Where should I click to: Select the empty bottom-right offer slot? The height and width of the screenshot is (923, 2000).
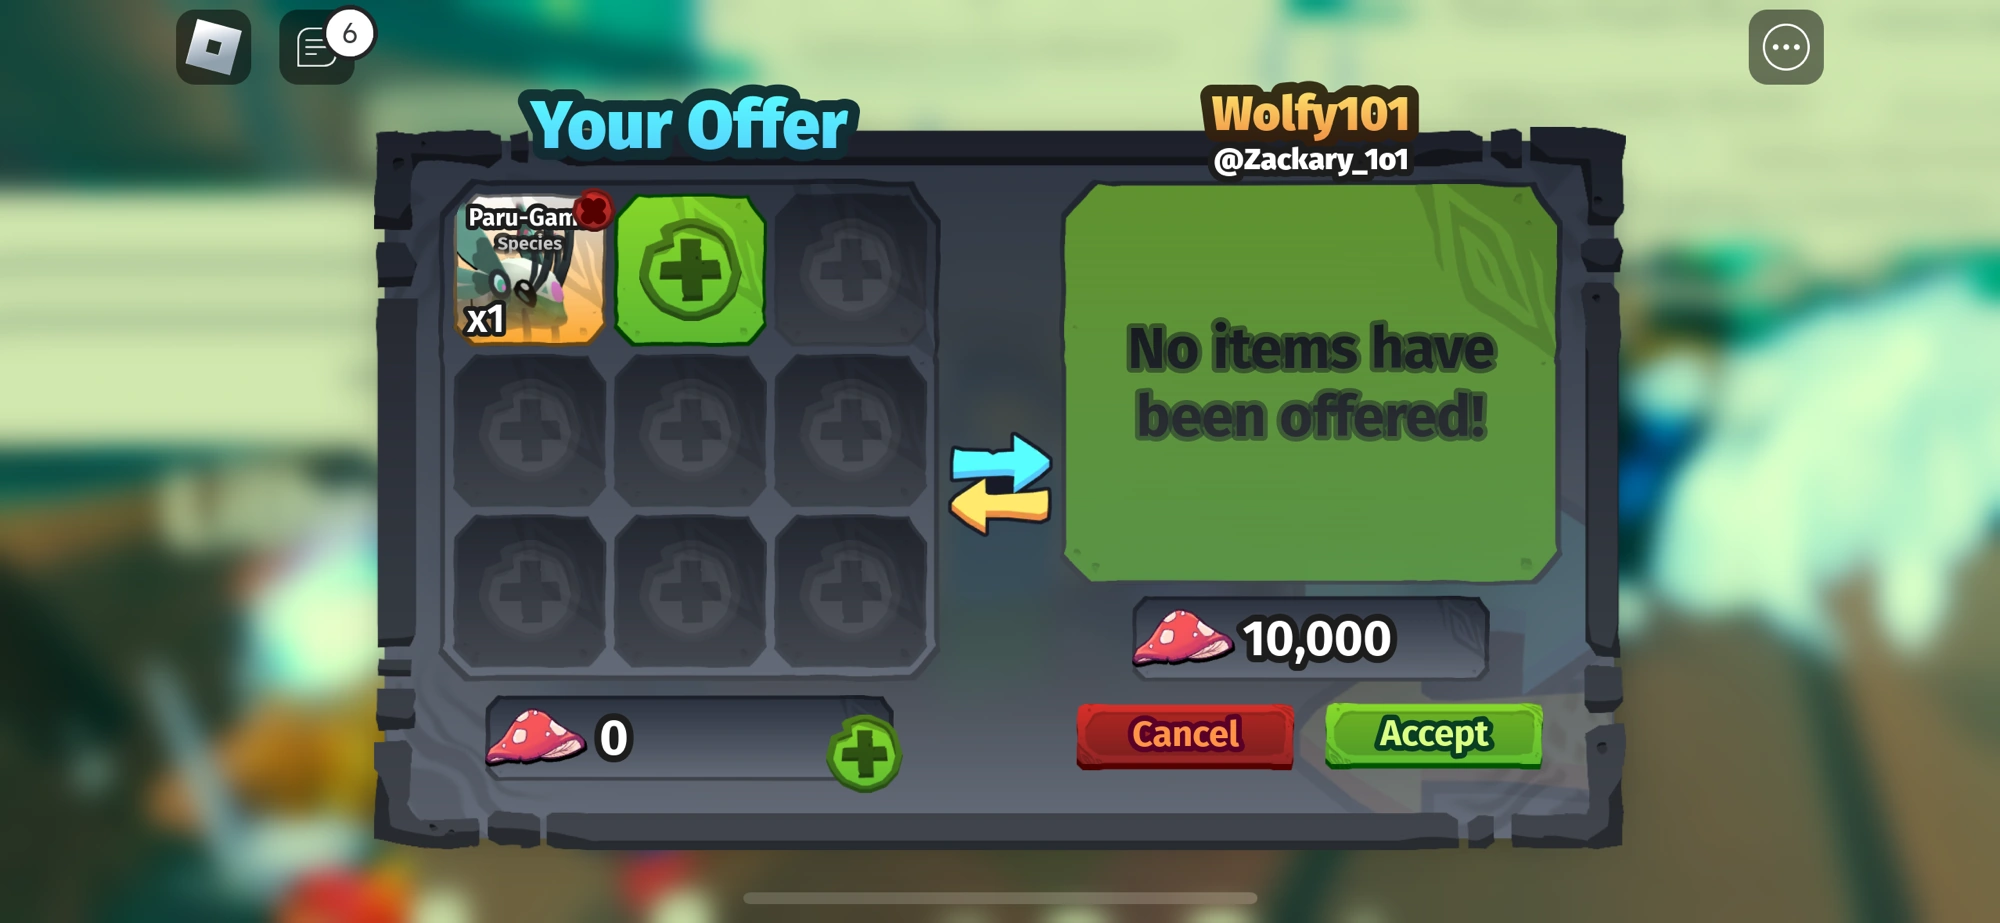pos(851,591)
